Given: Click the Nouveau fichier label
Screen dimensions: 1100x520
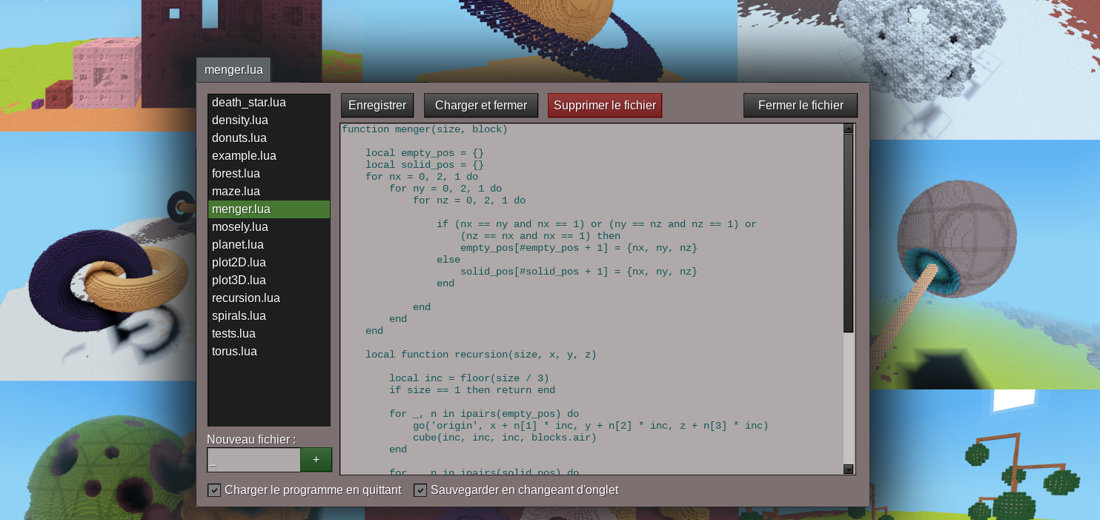Looking at the screenshot, I should click(x=251, y=439).
